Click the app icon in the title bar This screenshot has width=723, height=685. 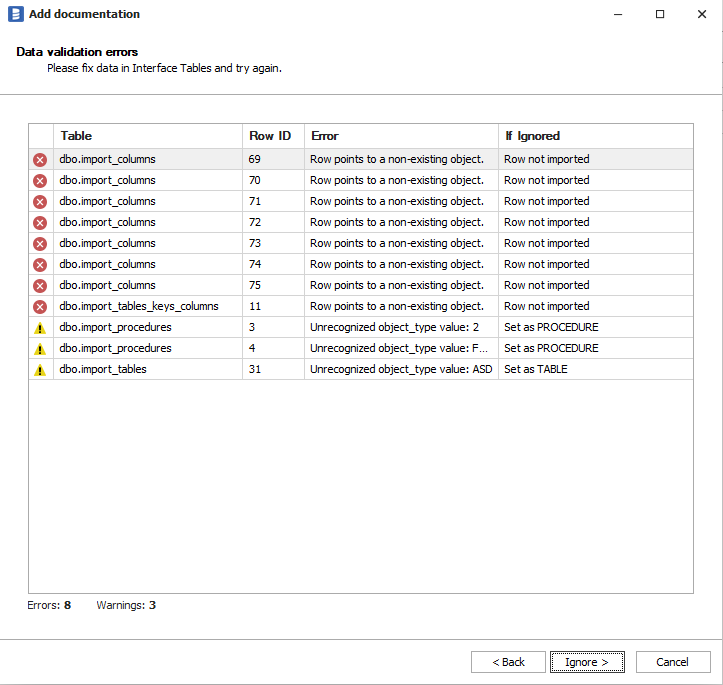pyautogui.click(x=16, y=14)
